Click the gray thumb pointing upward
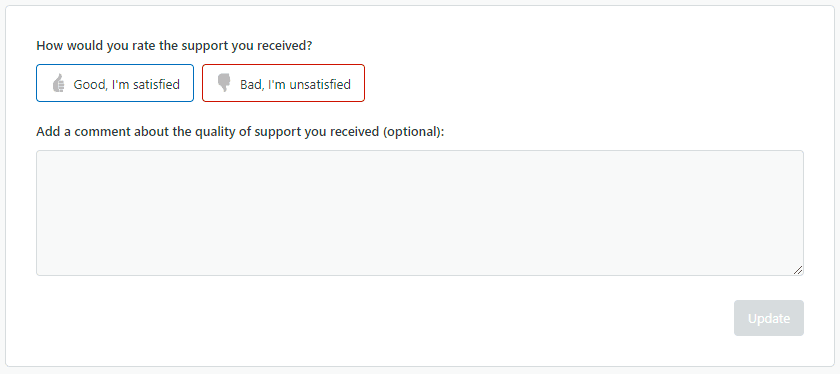Image resolution: width=840 pixels, height=374 pixels. pyautogui.click(x=58, y=83)
